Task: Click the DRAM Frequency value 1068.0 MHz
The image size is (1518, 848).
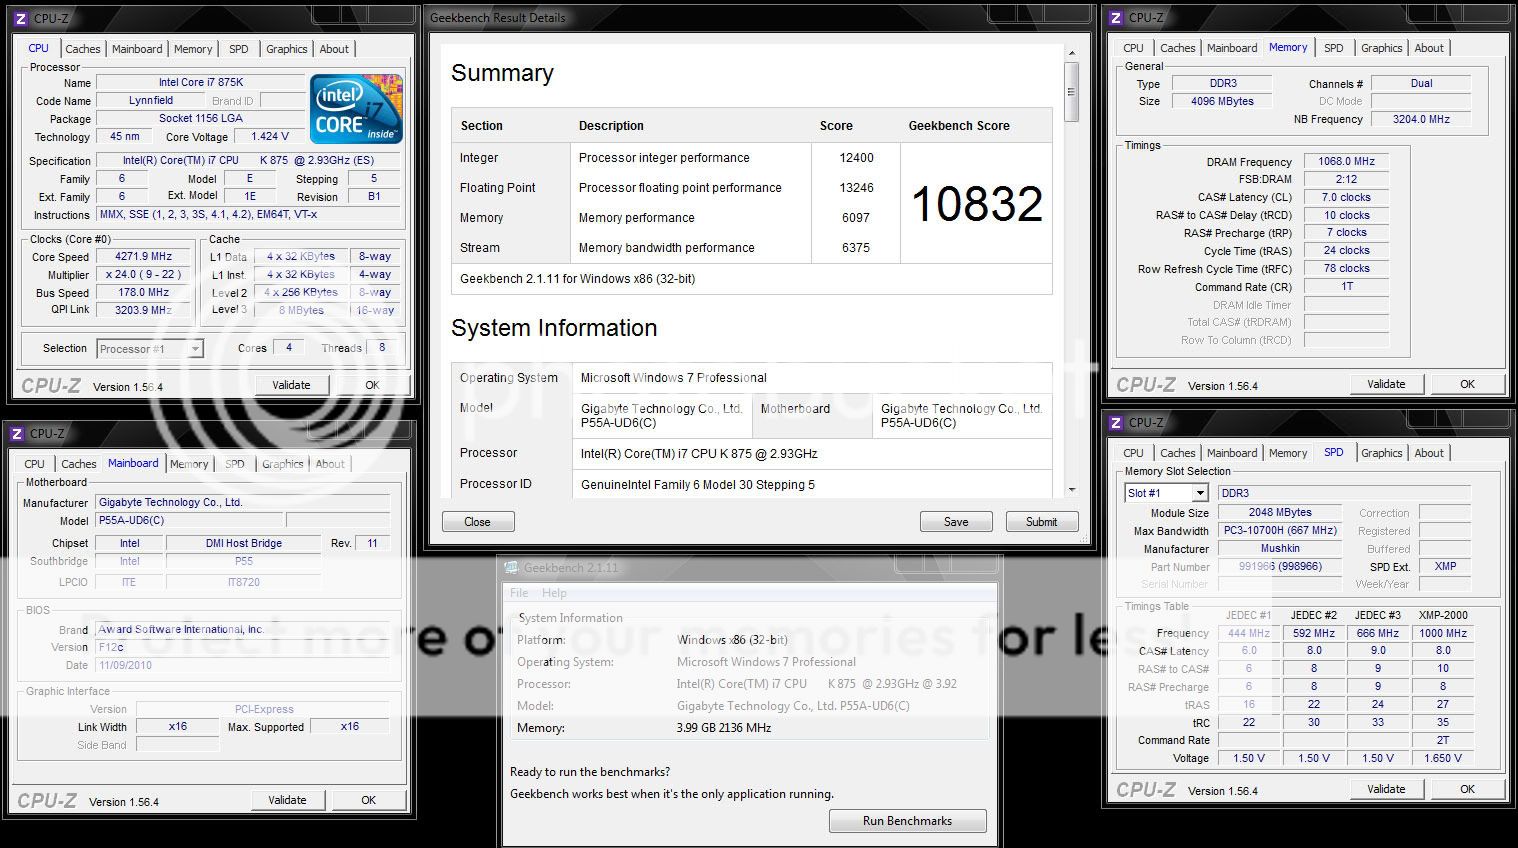Action: [x=1347, y=161]
